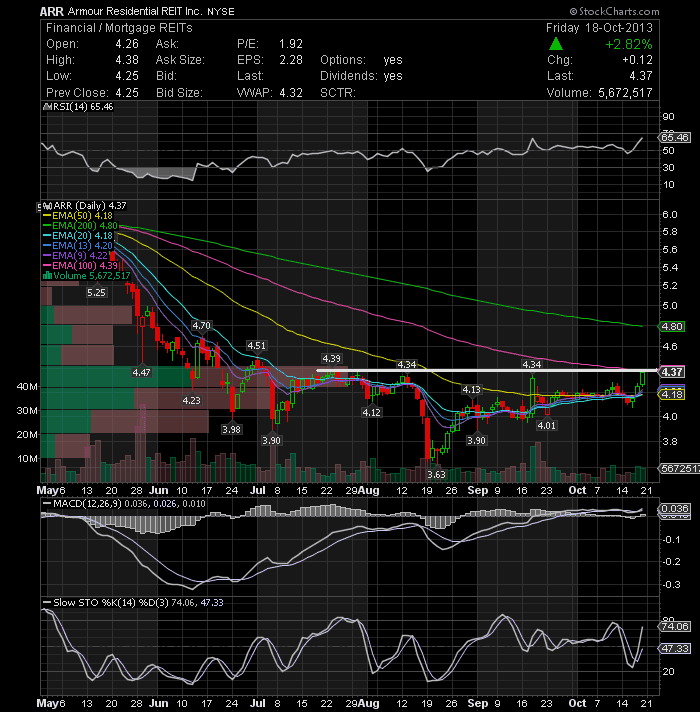This screenshot has width=700, height=712.
Task: Click the volume bars icon in the legend
Action: [x=47, y=276]
